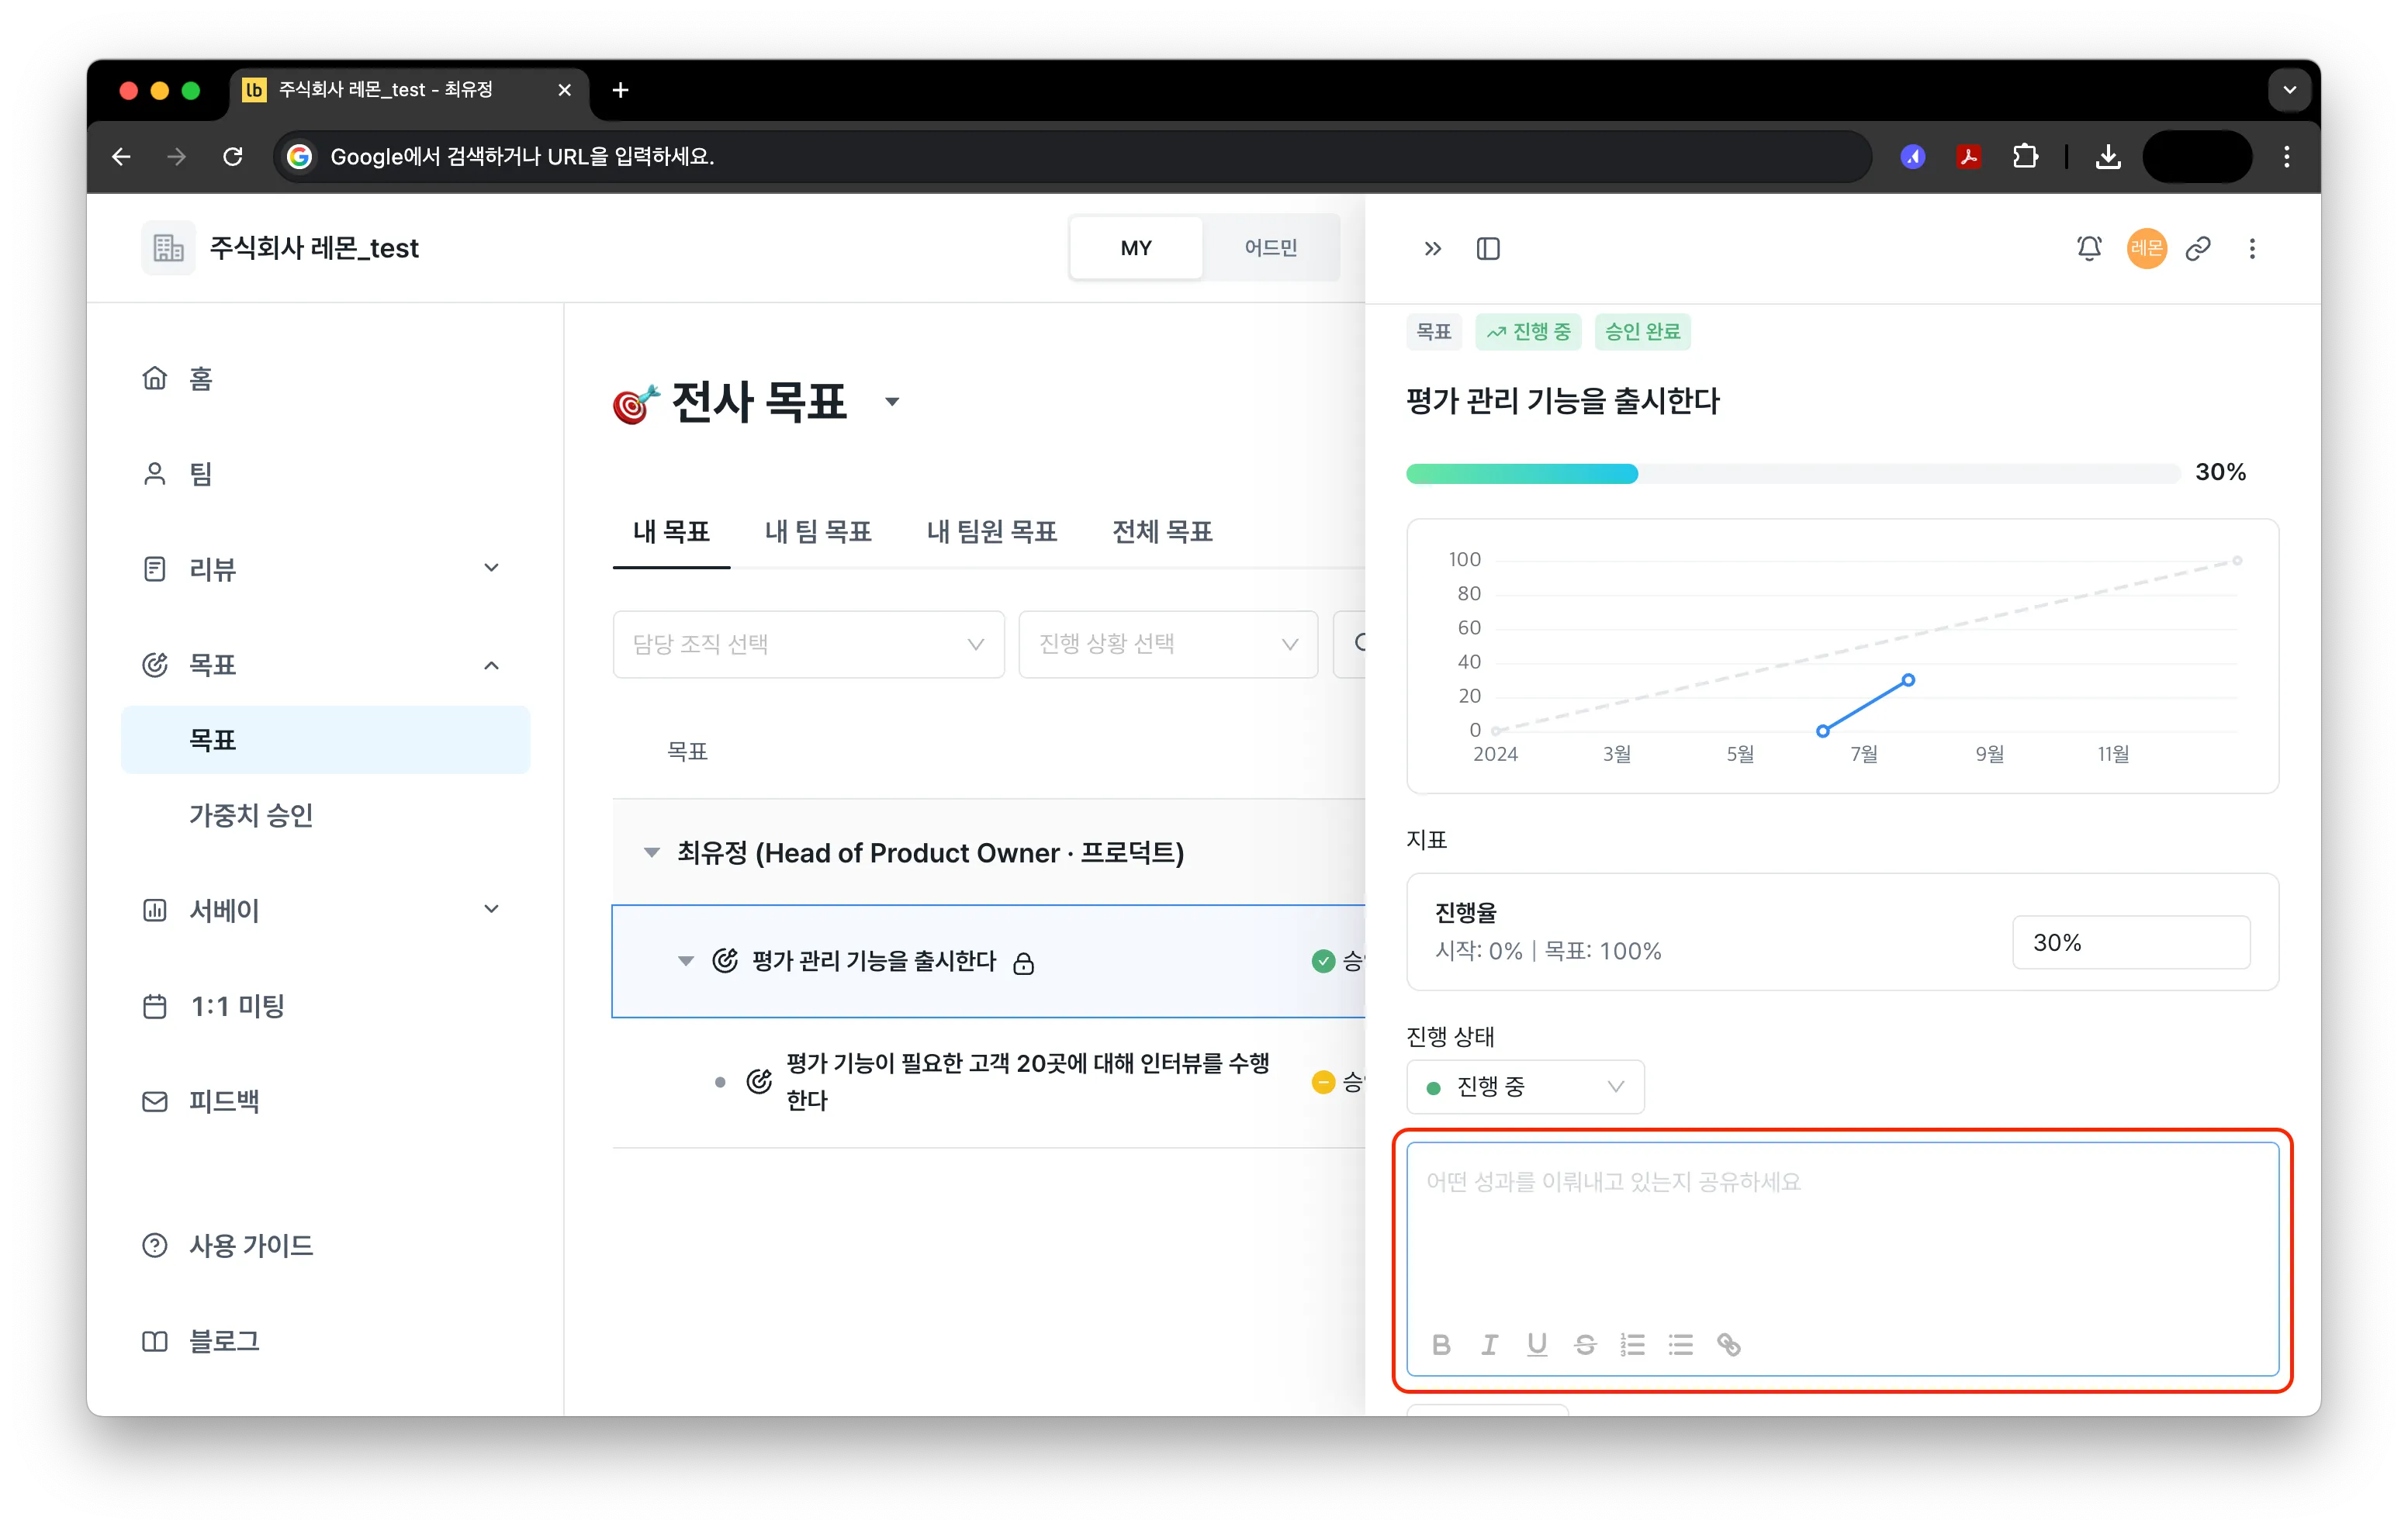Insert numbered list in the editor
The width and height of the screenshot is (2408, 1531).
pos(1633,1344)
